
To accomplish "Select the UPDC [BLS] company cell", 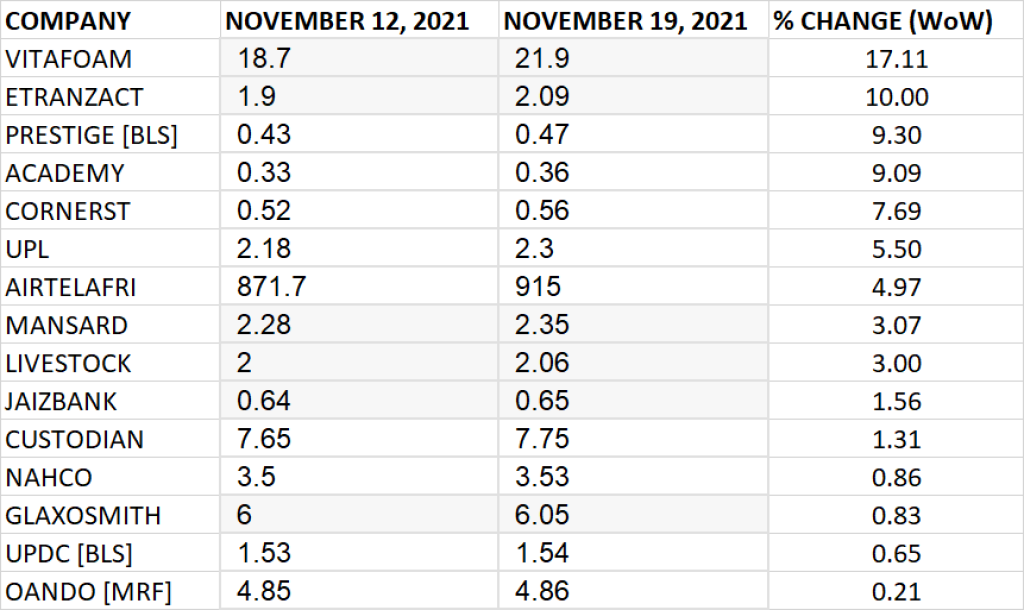I will (x=110, y=553).
